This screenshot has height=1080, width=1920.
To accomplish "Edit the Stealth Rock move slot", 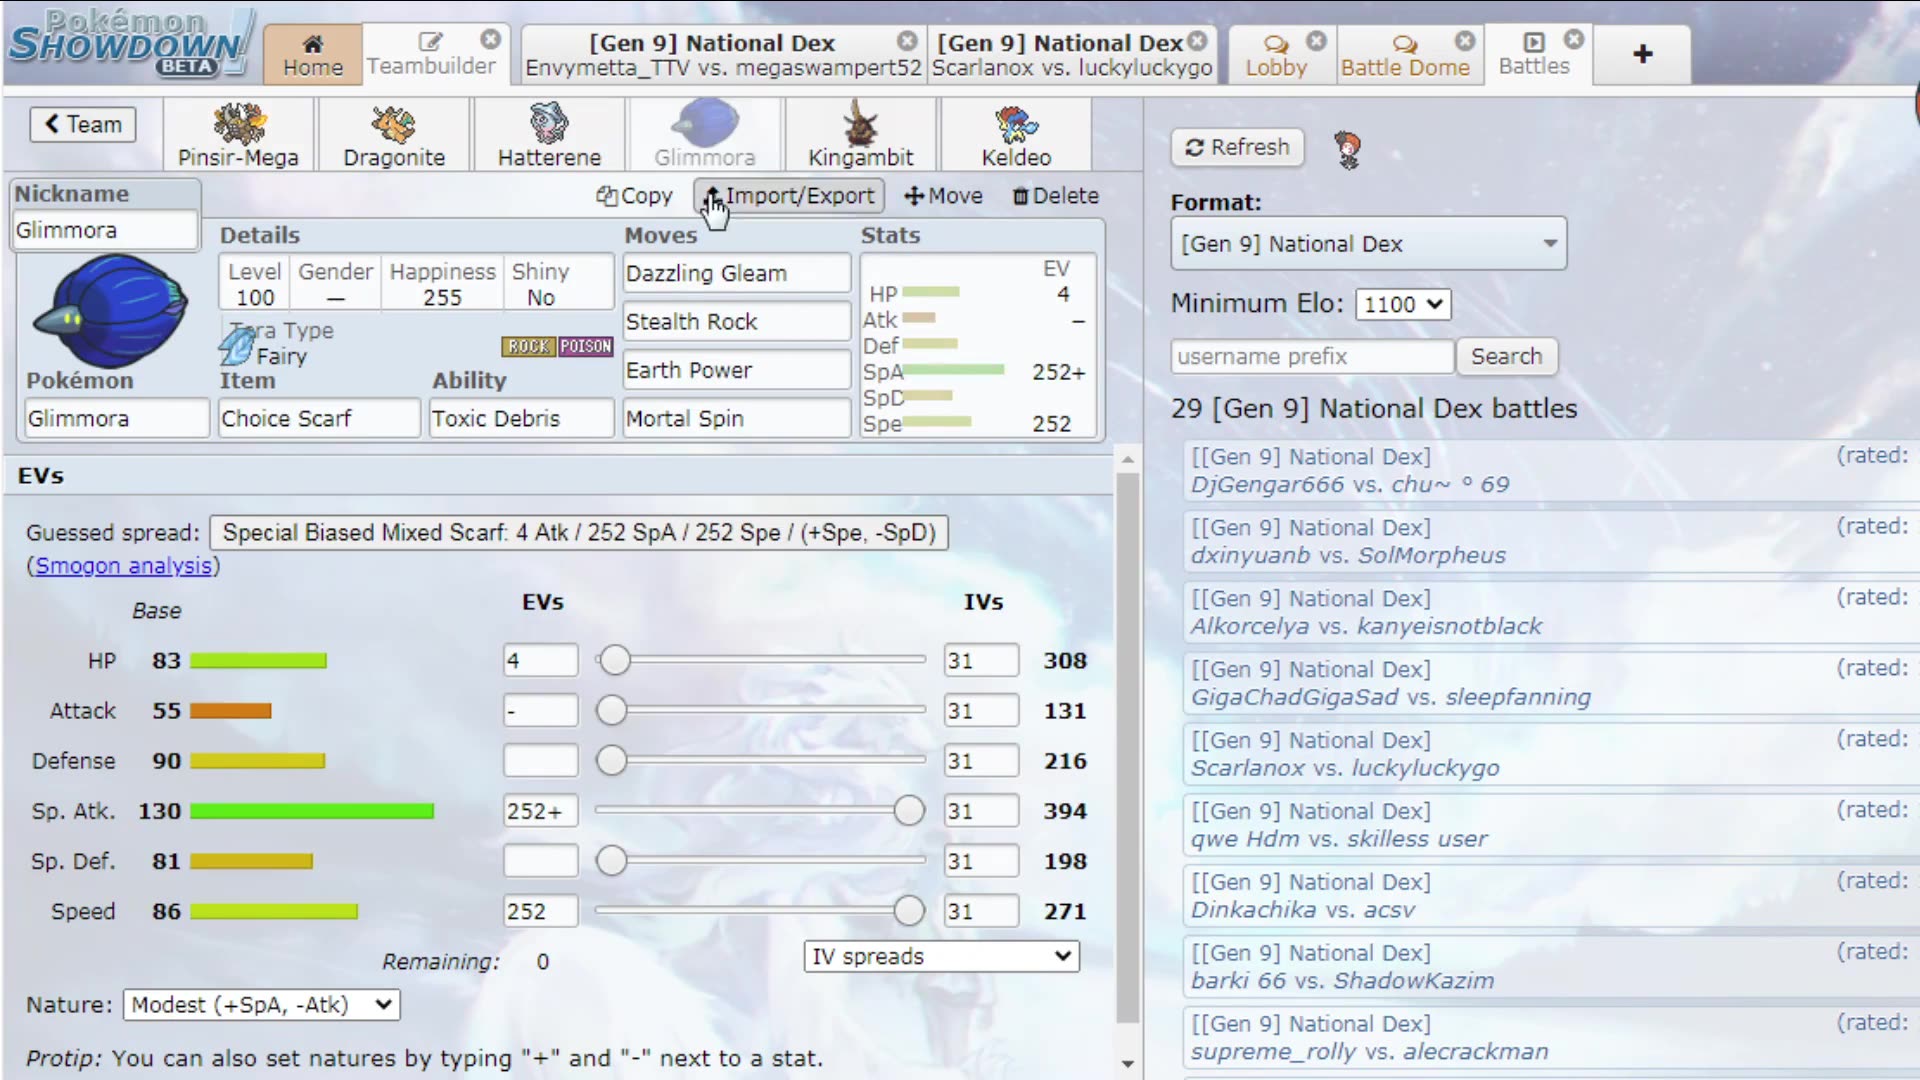I will [x=737, y=322].
